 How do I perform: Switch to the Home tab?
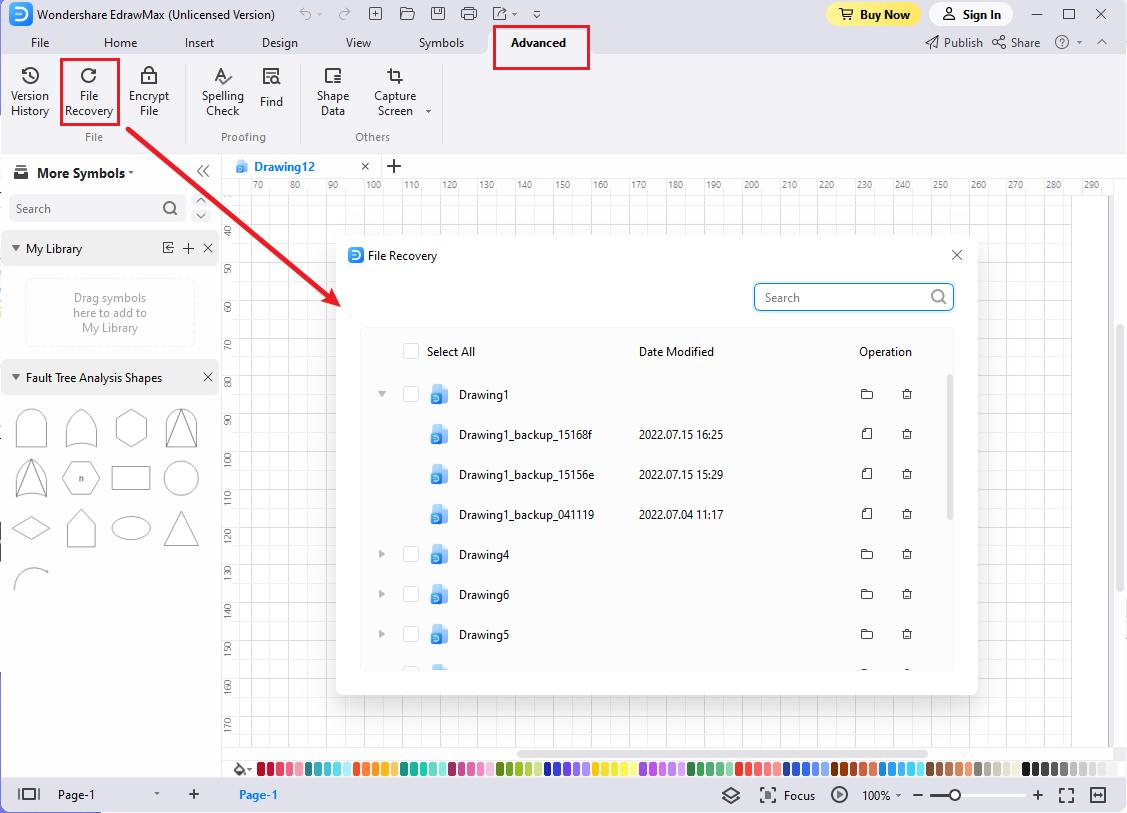[x=121, y=42]
